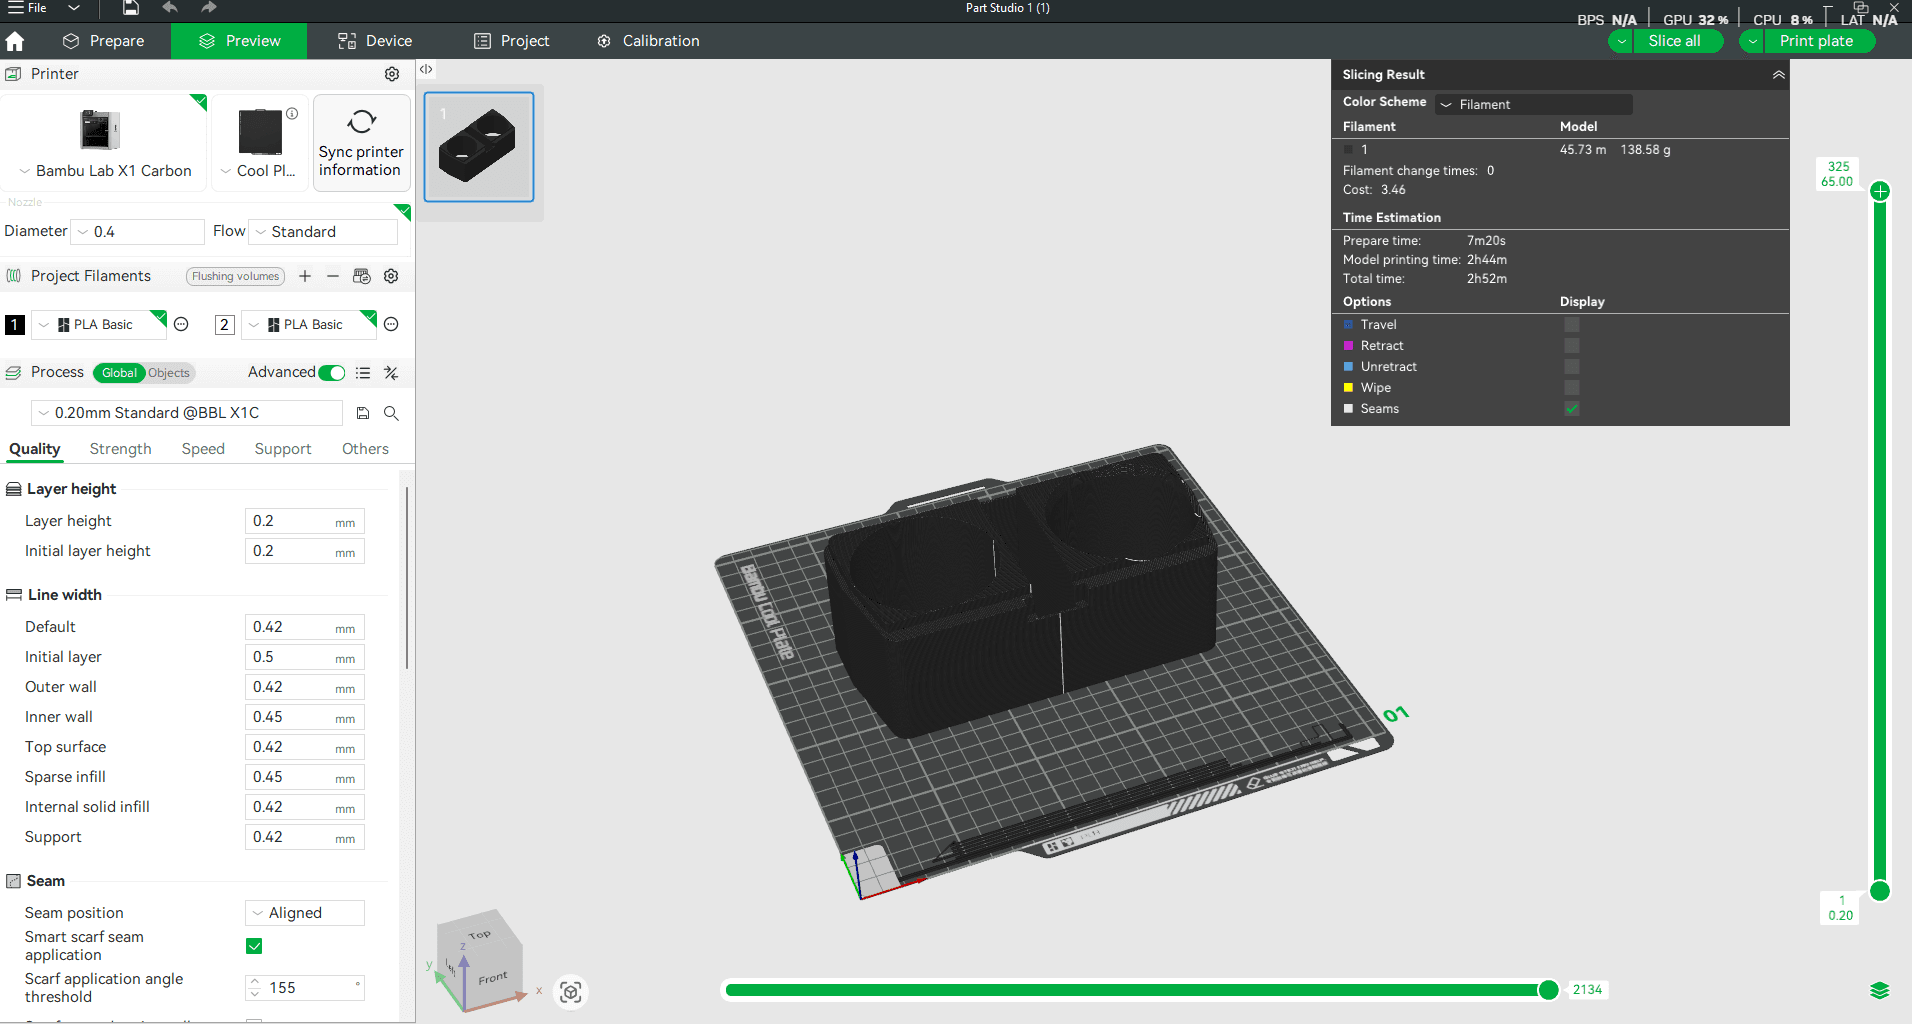Viewport: 1912px width, 1024px height.
Task: Open the Others settings tab
Action: pyautogui.click(x=365, y=449)
